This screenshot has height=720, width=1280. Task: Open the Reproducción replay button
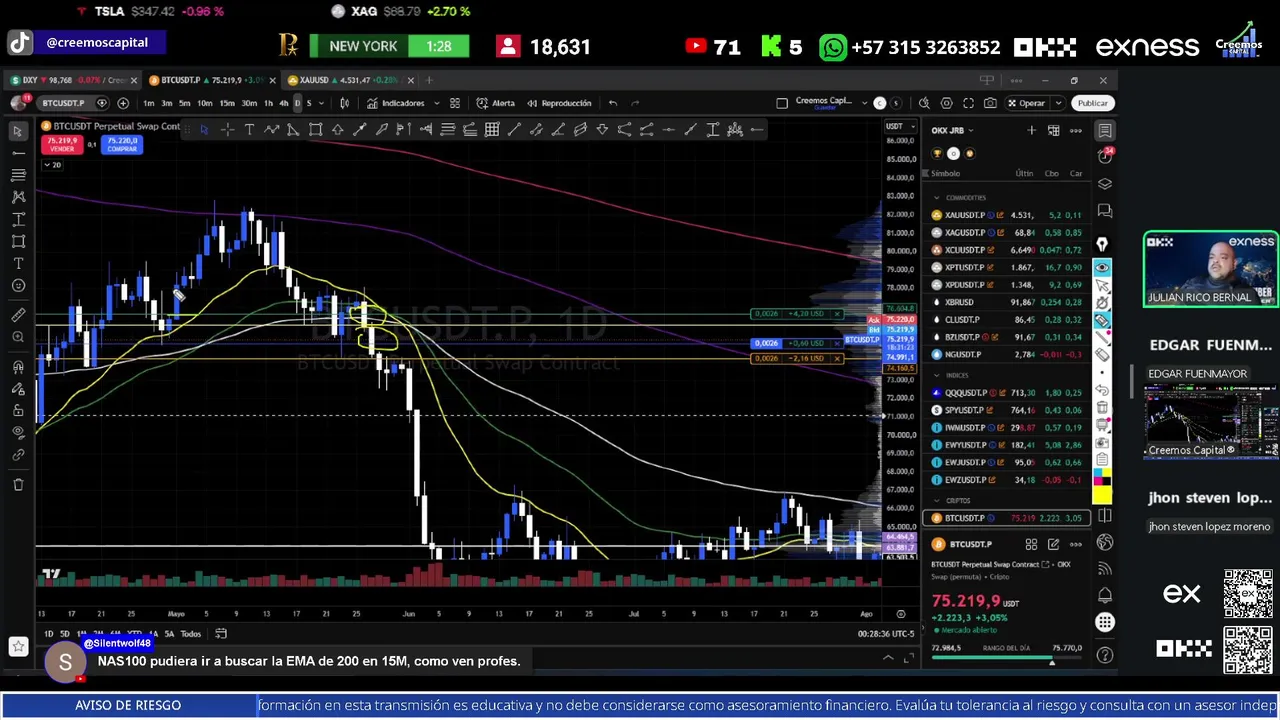click(x=559, y=103)
